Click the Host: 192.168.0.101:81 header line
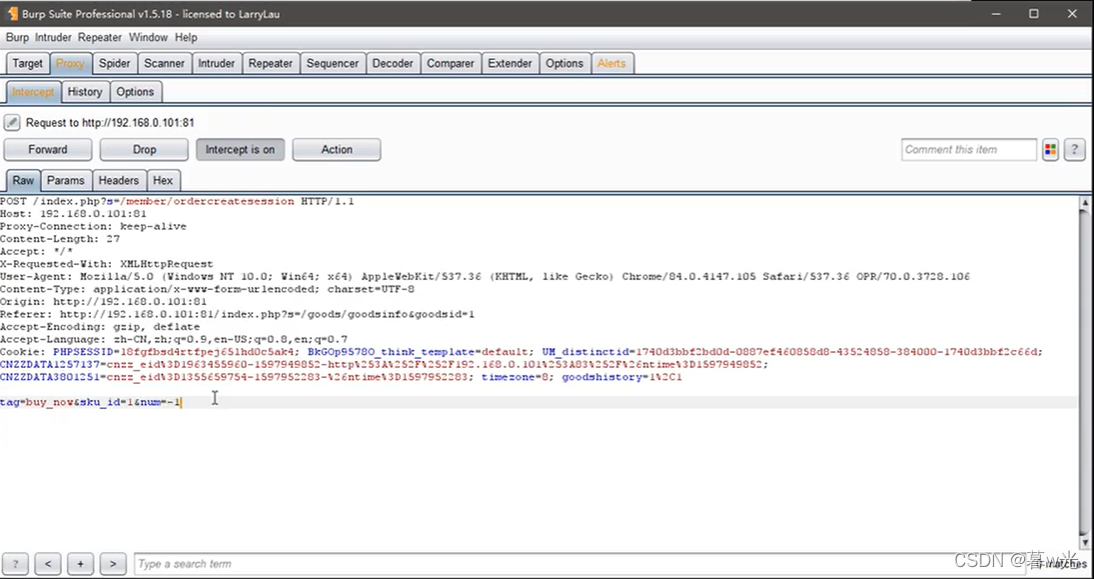 [73, 213]
